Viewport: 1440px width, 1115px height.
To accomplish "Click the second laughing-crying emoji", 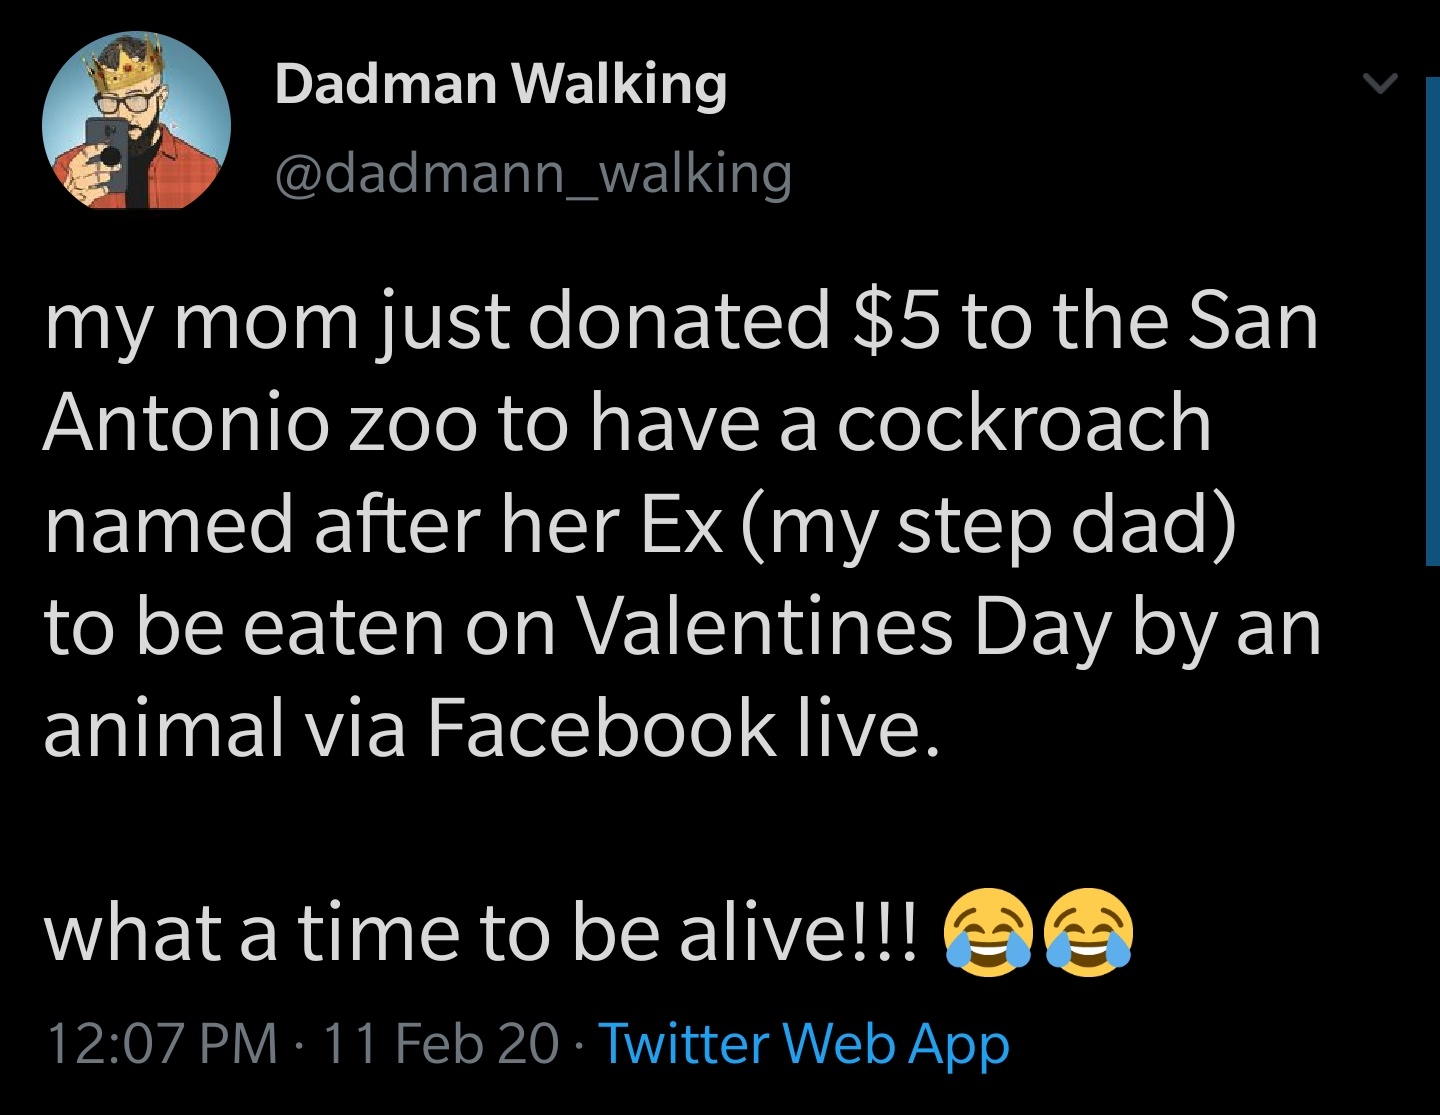I will (1088, 931).
